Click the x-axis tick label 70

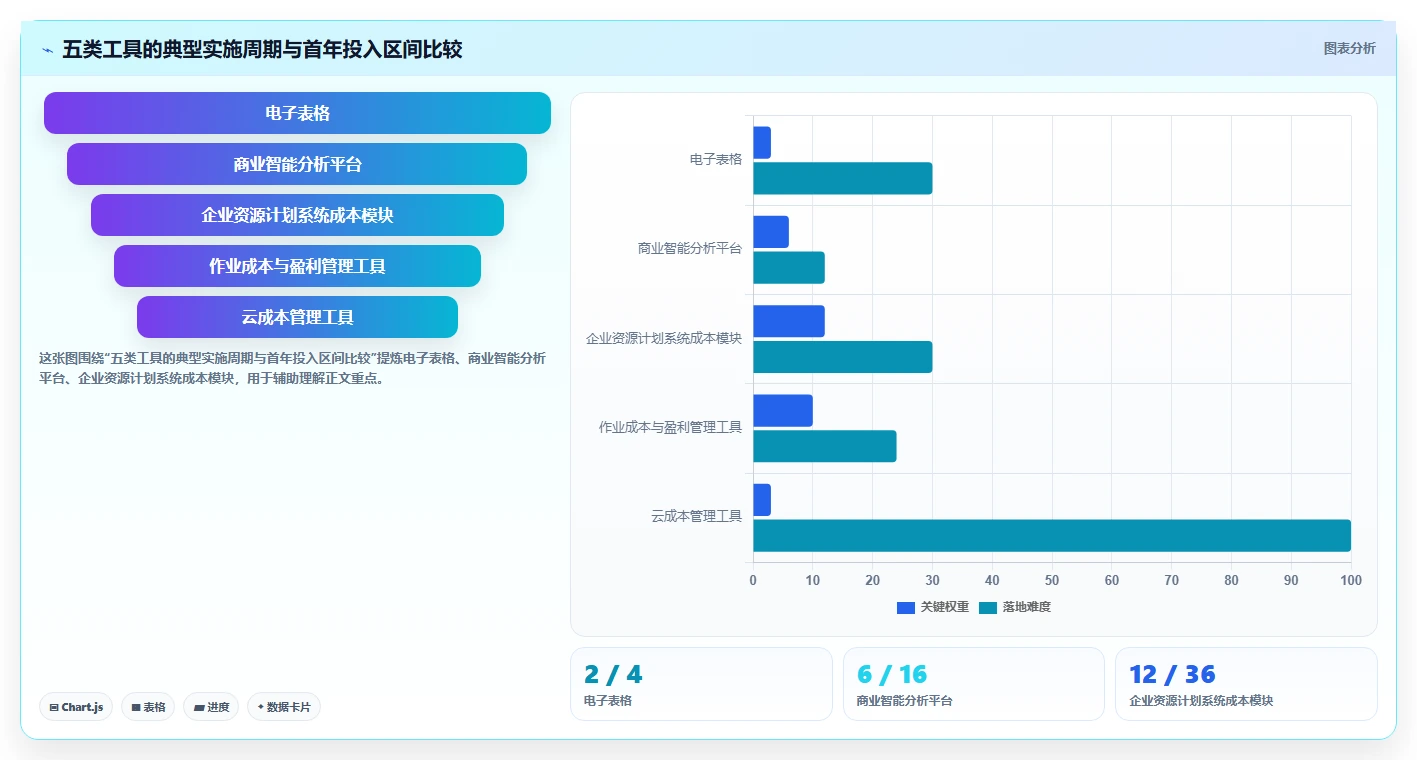coord(1172,580)
